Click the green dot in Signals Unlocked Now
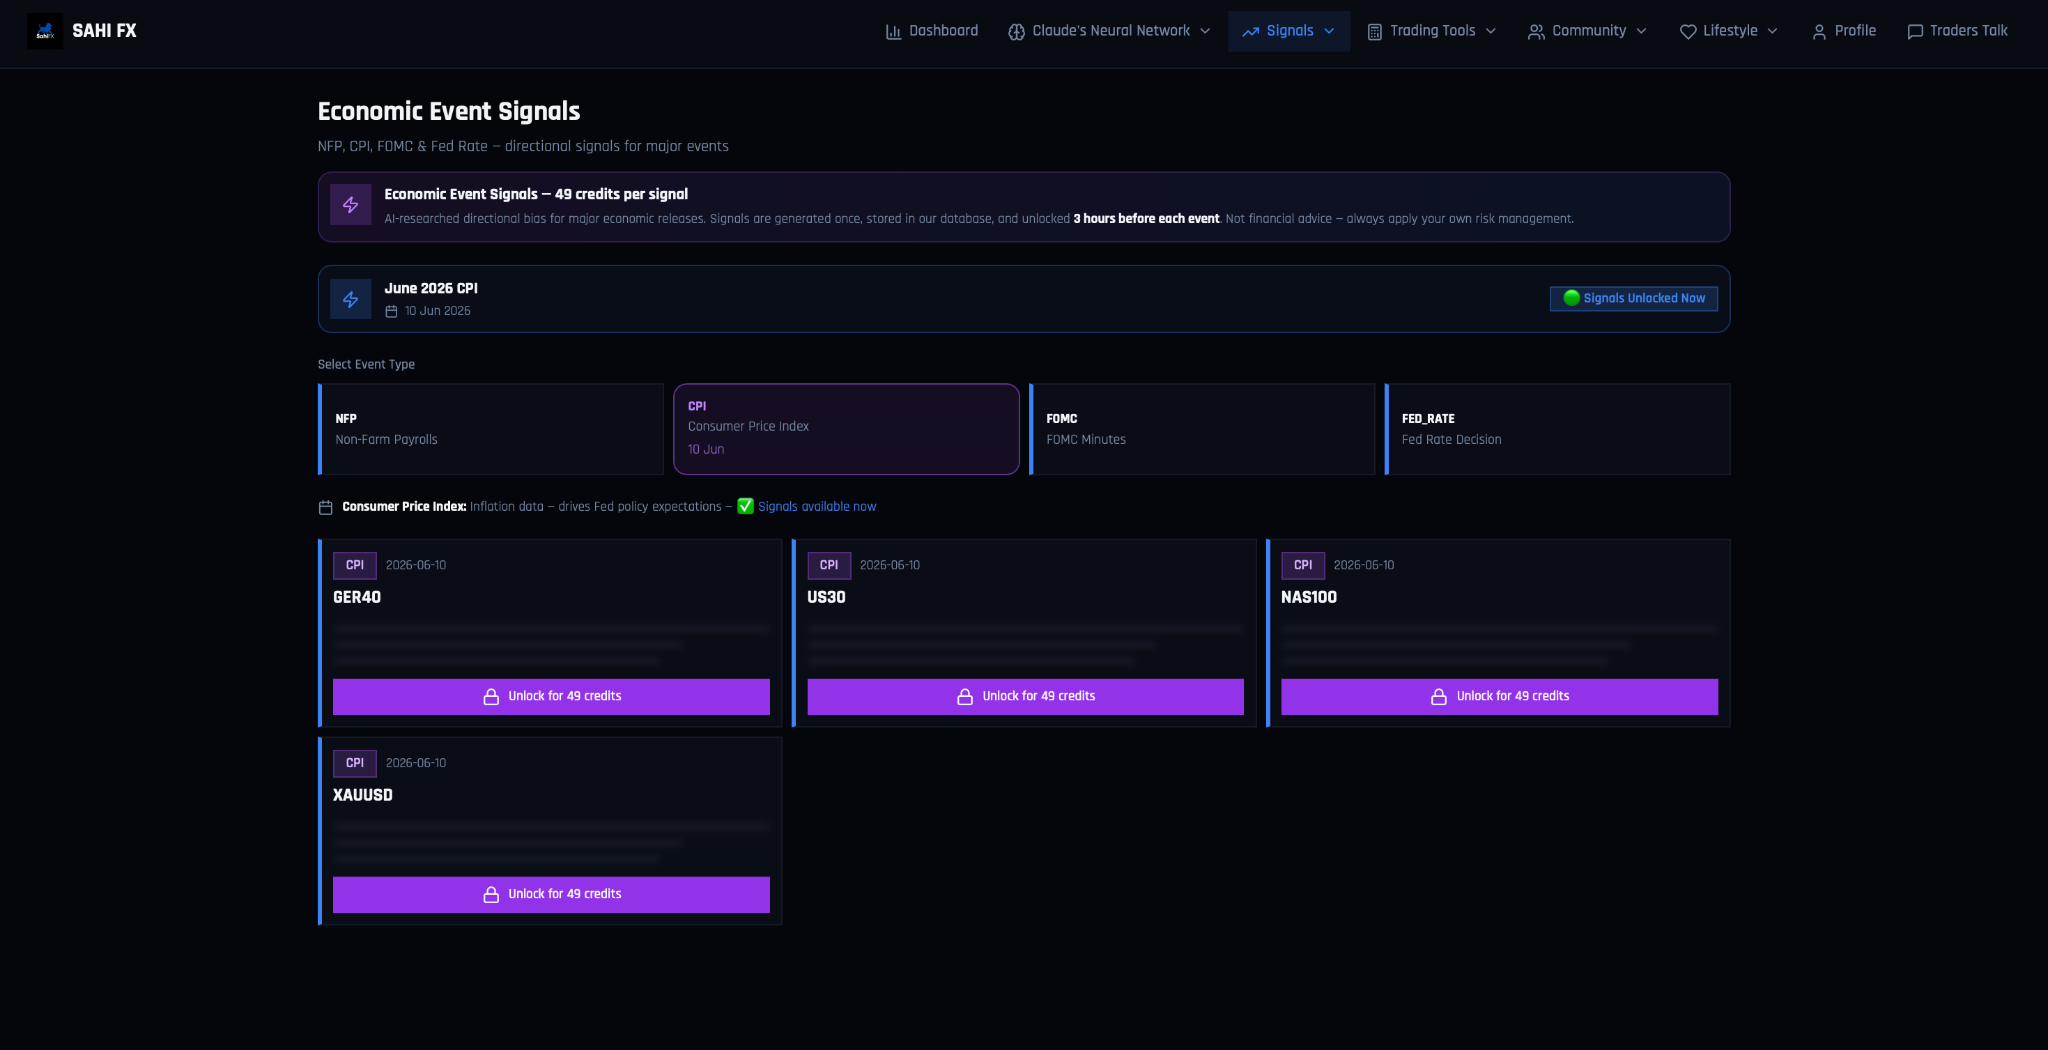2048x1050 pixels. pyautogui.click(x=1571, y=298)
